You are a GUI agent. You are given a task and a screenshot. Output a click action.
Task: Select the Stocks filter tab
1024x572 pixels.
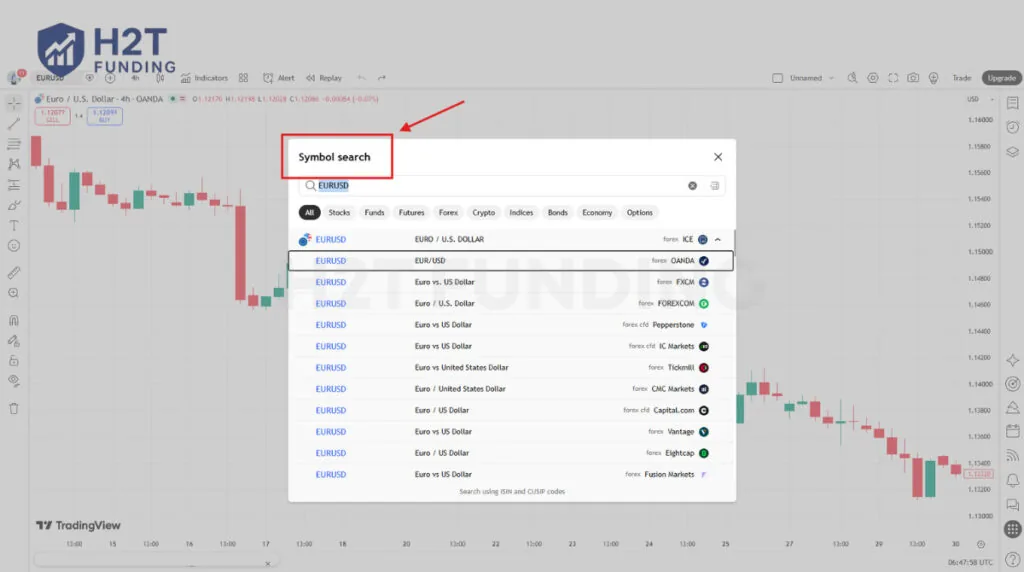339,212
